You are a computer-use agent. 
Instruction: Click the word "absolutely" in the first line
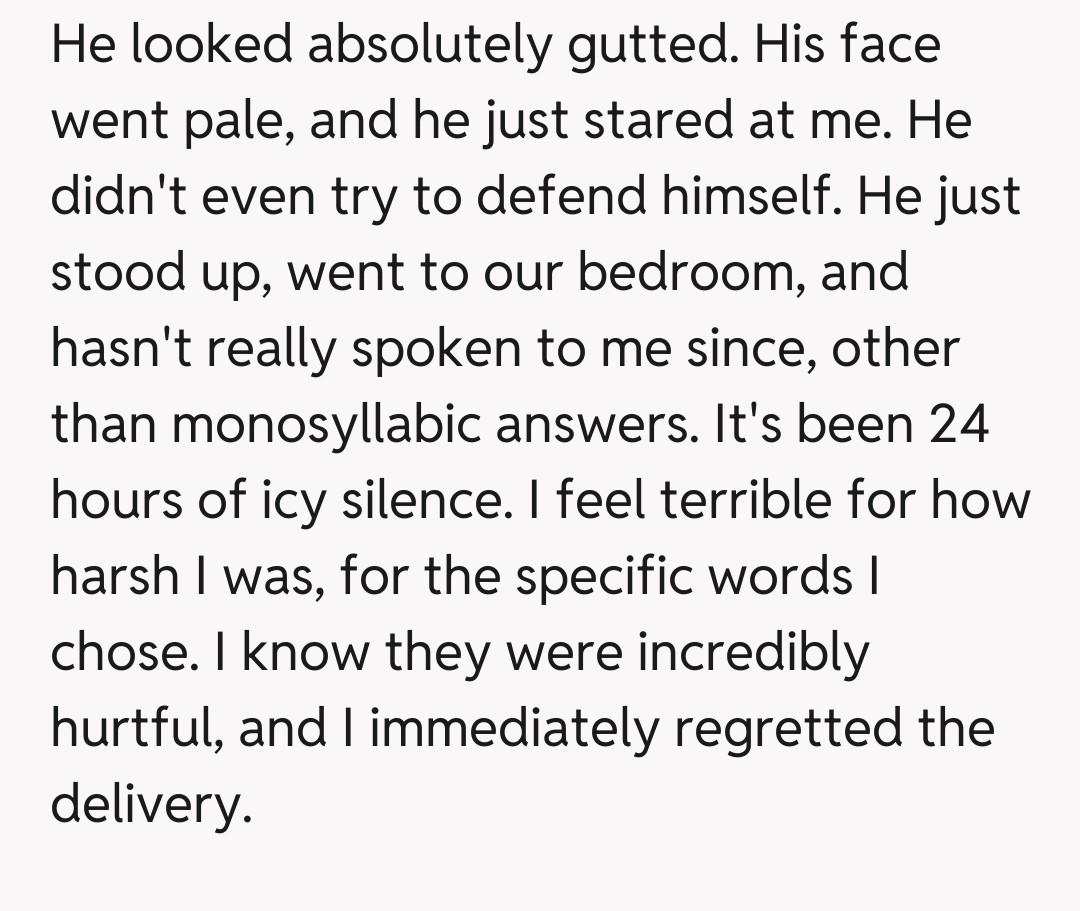coord(432,46)
